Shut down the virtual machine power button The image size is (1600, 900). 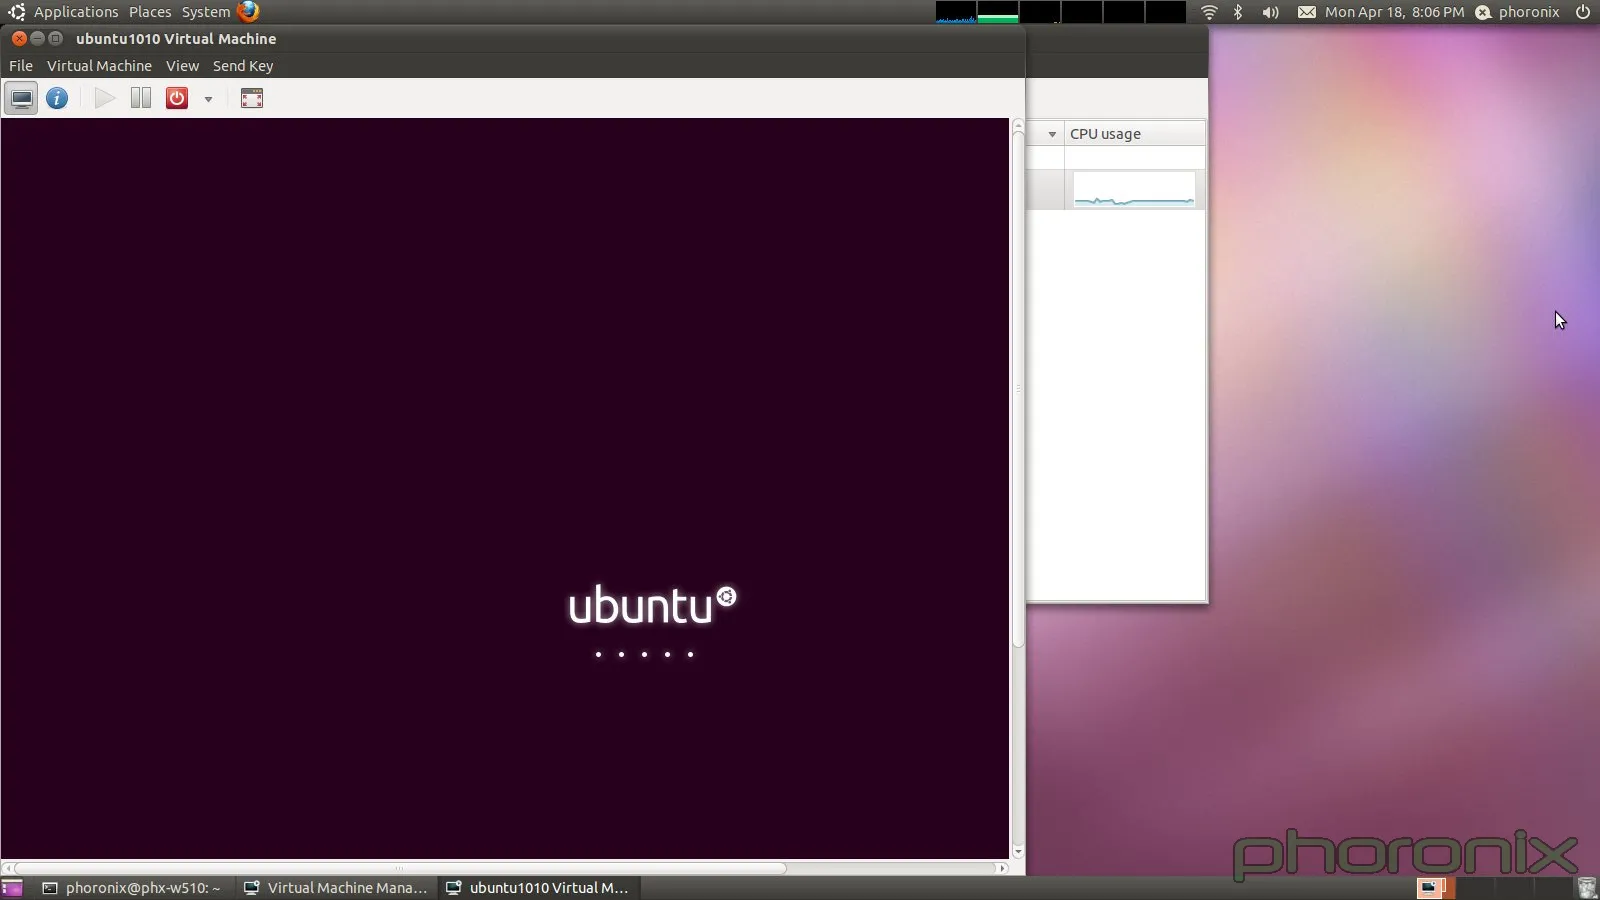tap(177, 98)
